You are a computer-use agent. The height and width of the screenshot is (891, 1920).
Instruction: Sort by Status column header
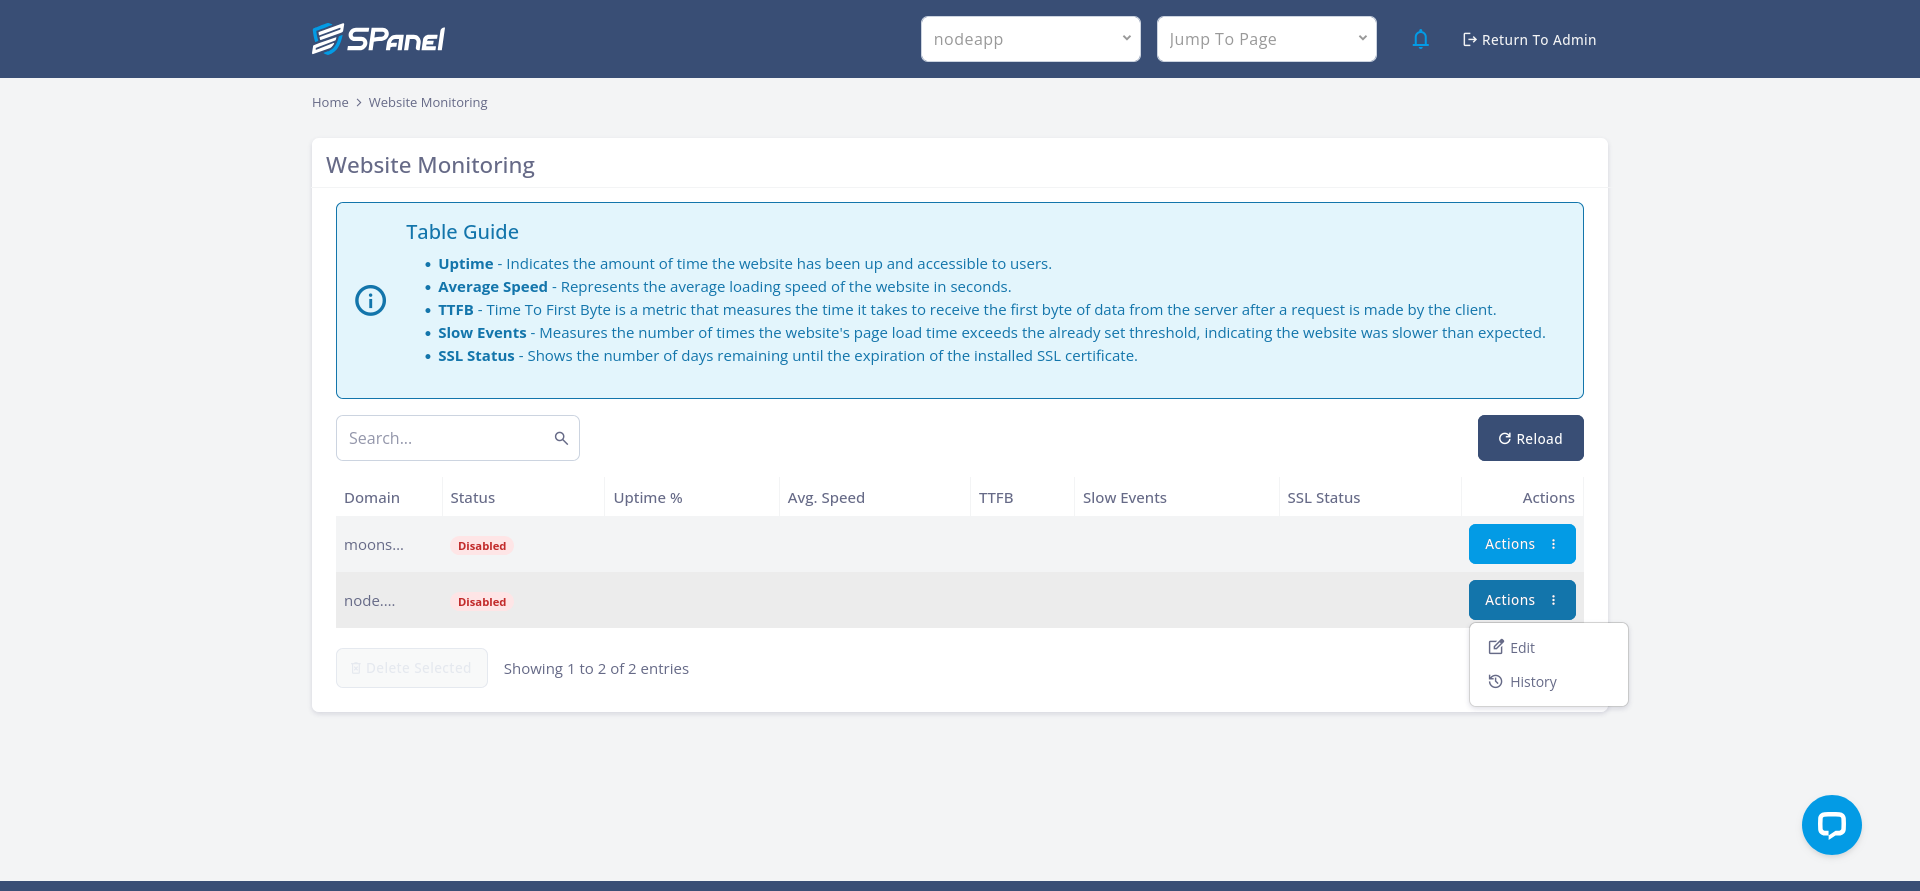[523, 497]
